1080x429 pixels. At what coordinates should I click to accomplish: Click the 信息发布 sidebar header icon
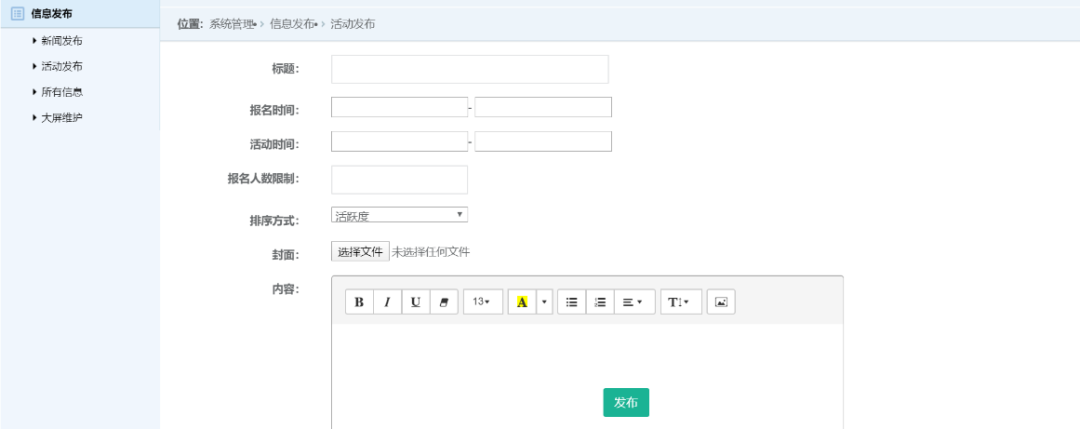(18, 13)
